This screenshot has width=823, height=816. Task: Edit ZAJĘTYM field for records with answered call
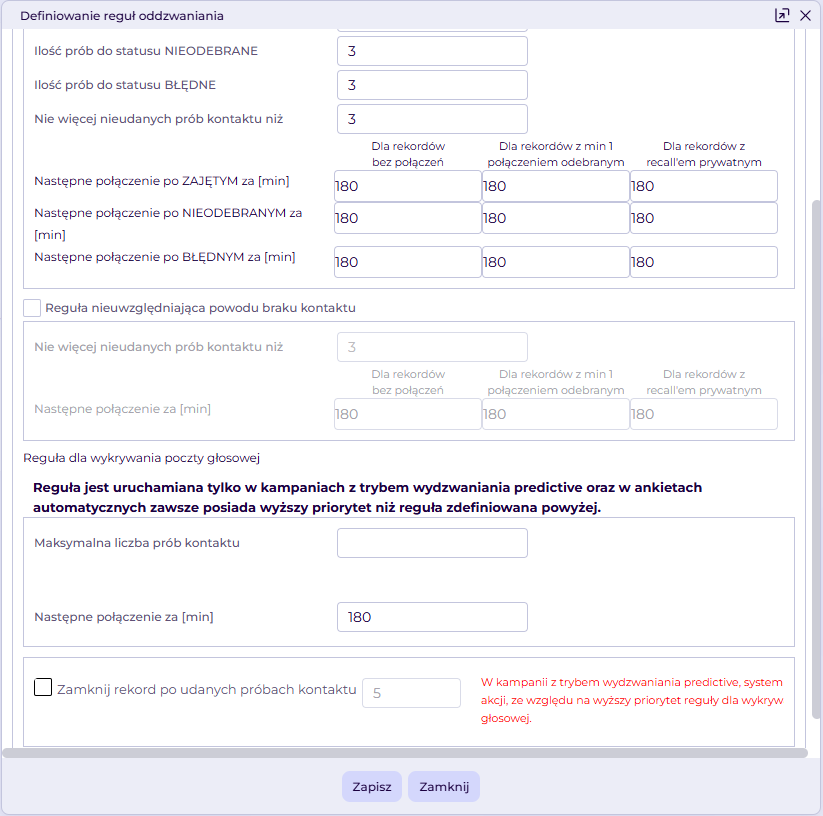click(556, 186)
